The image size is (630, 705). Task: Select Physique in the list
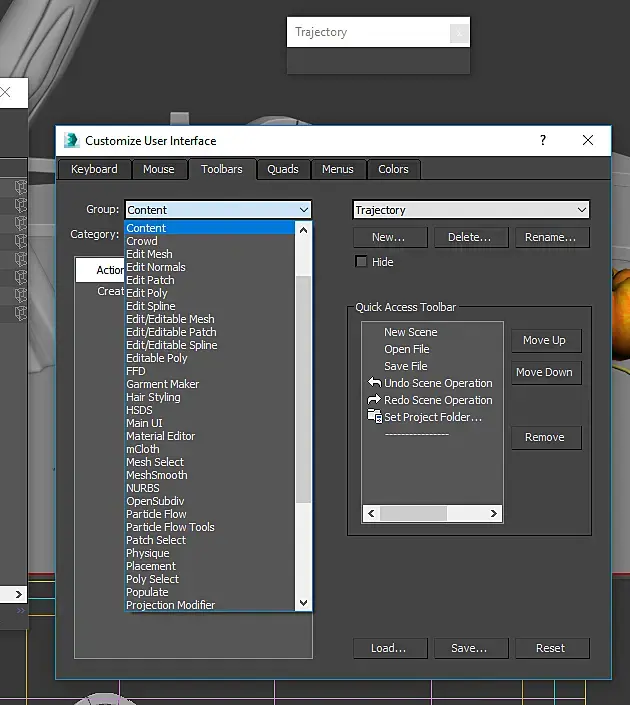pyautogui.click(x=210, y=553)
